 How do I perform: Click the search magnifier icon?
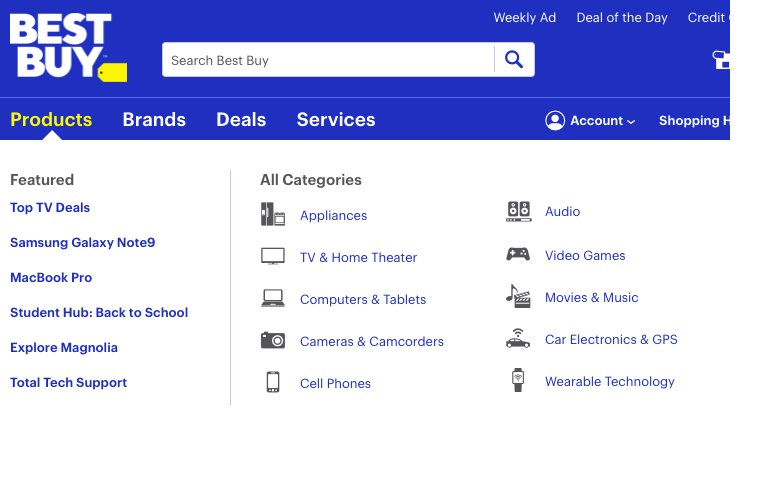(x=514, y=60)
